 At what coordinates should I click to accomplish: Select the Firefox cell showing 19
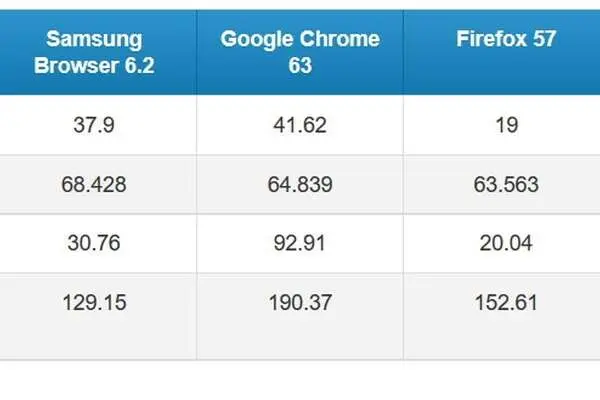[502, 125]
